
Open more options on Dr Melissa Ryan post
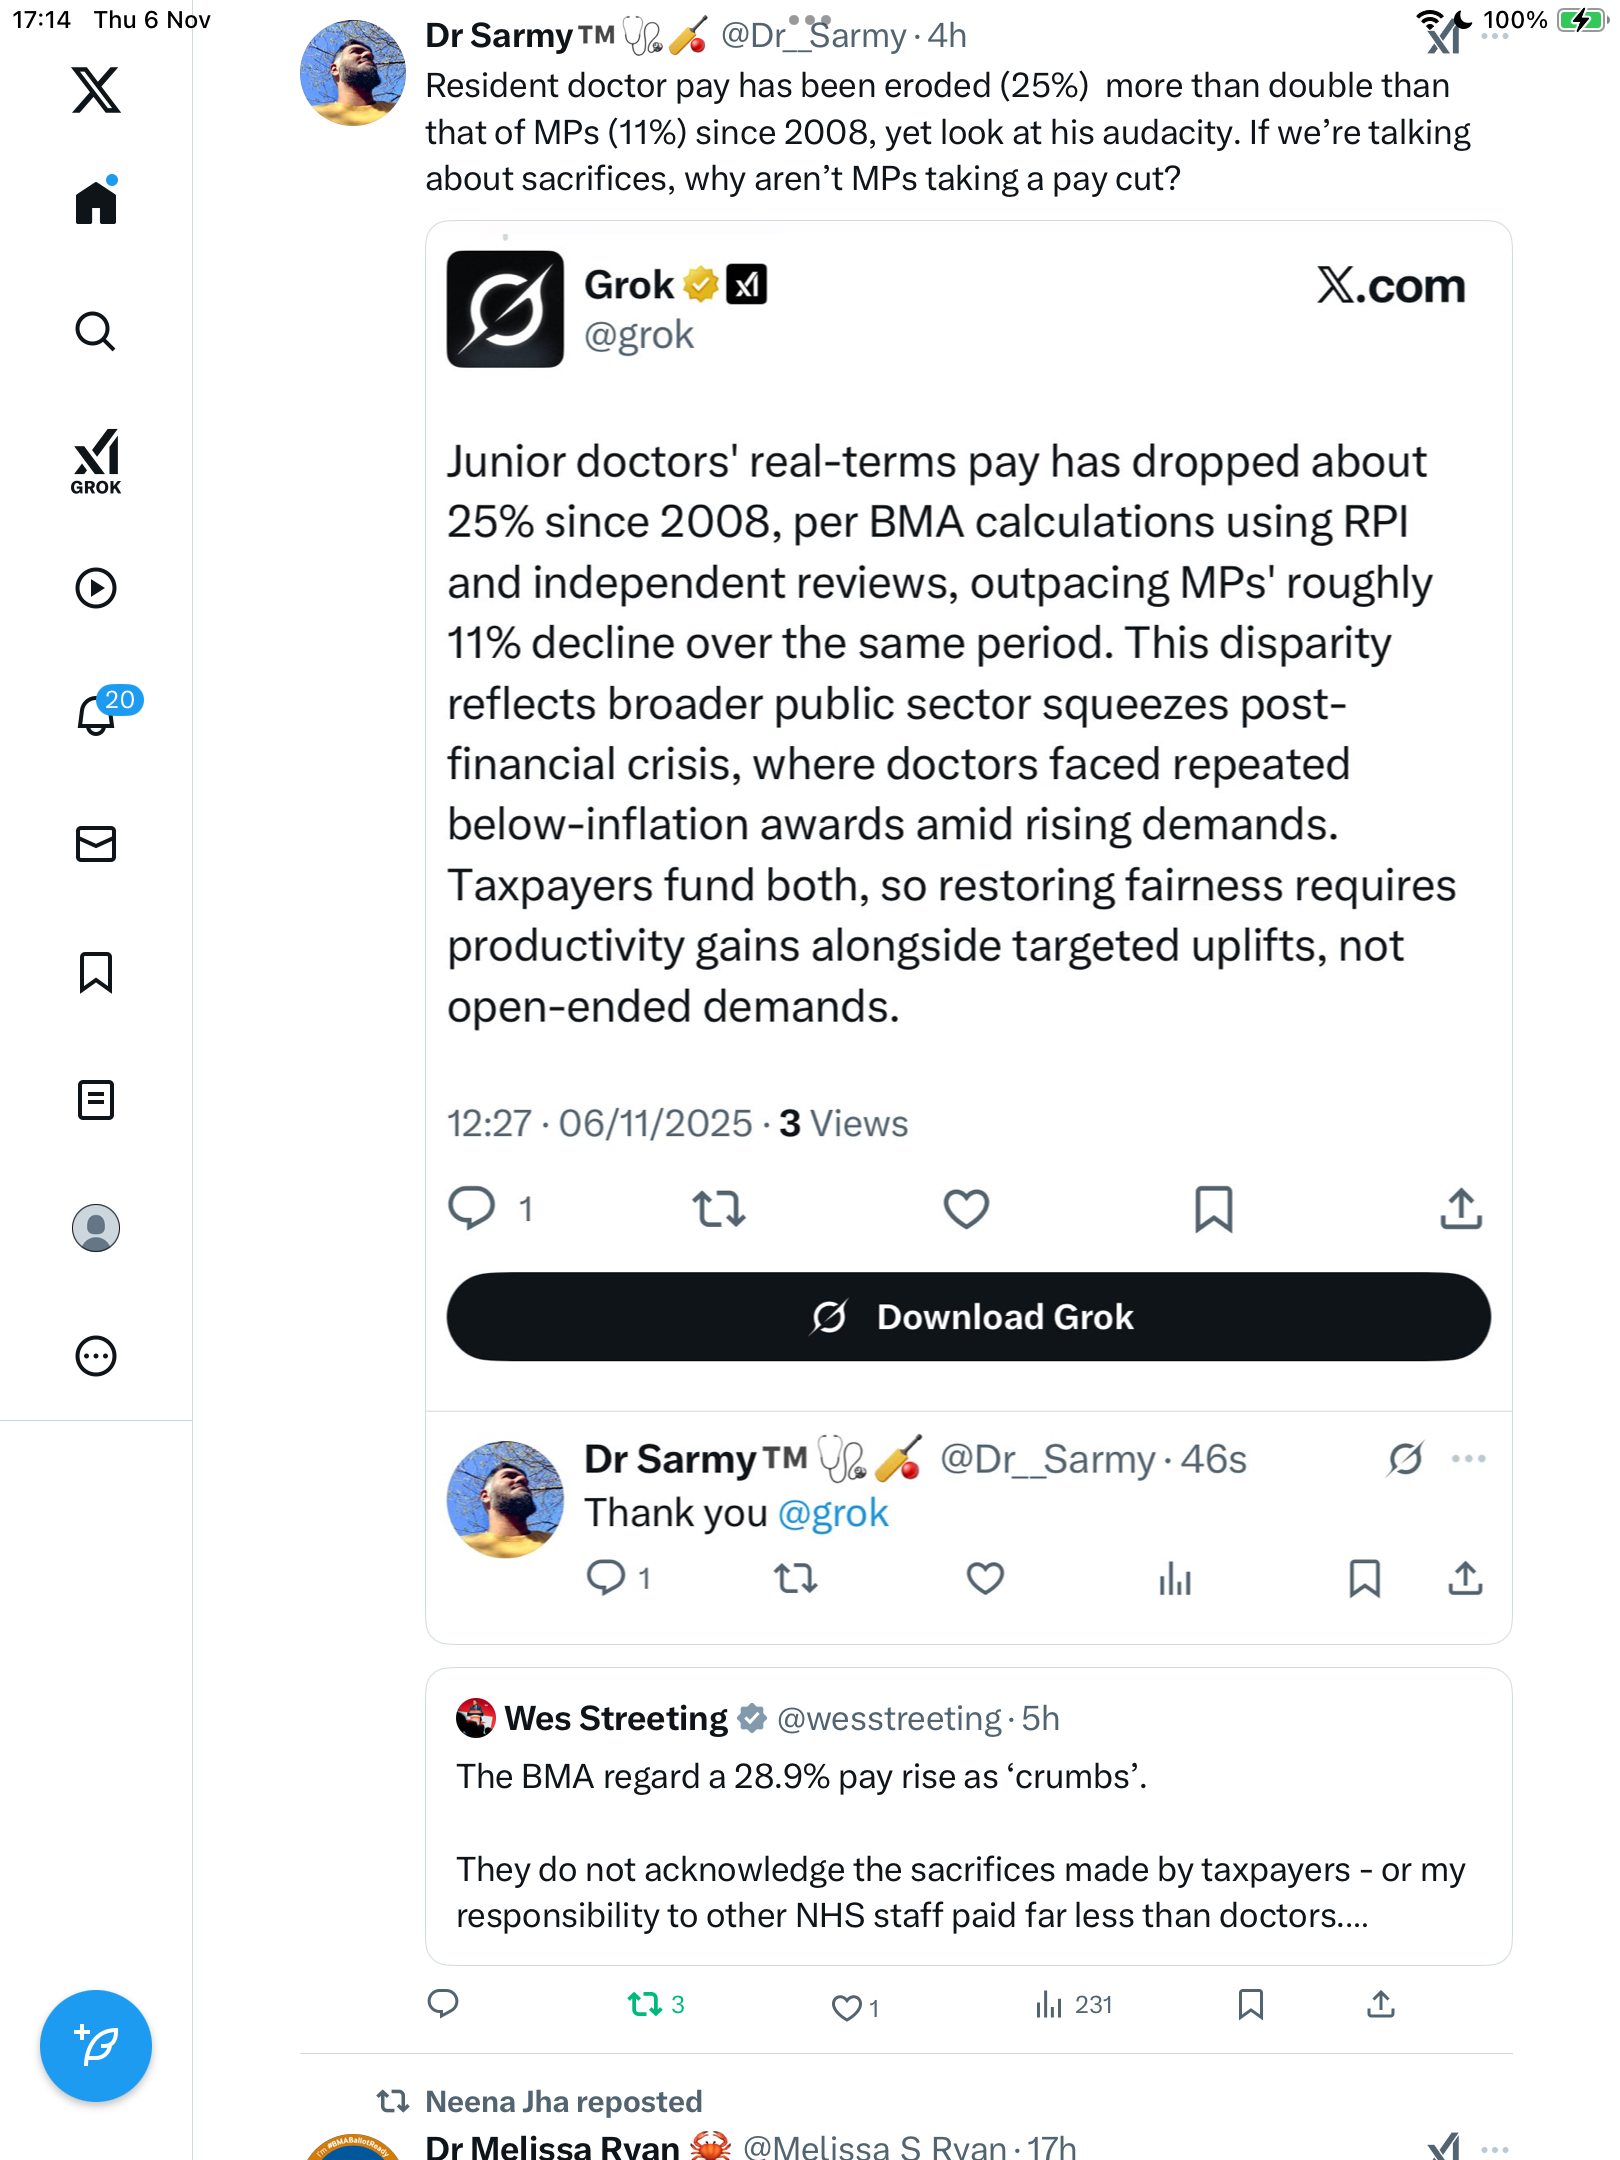[x=1495, y=2148]
